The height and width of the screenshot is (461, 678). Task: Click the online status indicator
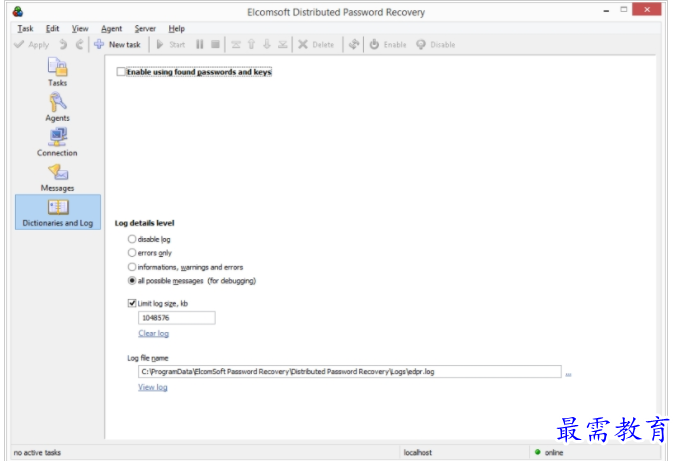[x=549, y=452]
